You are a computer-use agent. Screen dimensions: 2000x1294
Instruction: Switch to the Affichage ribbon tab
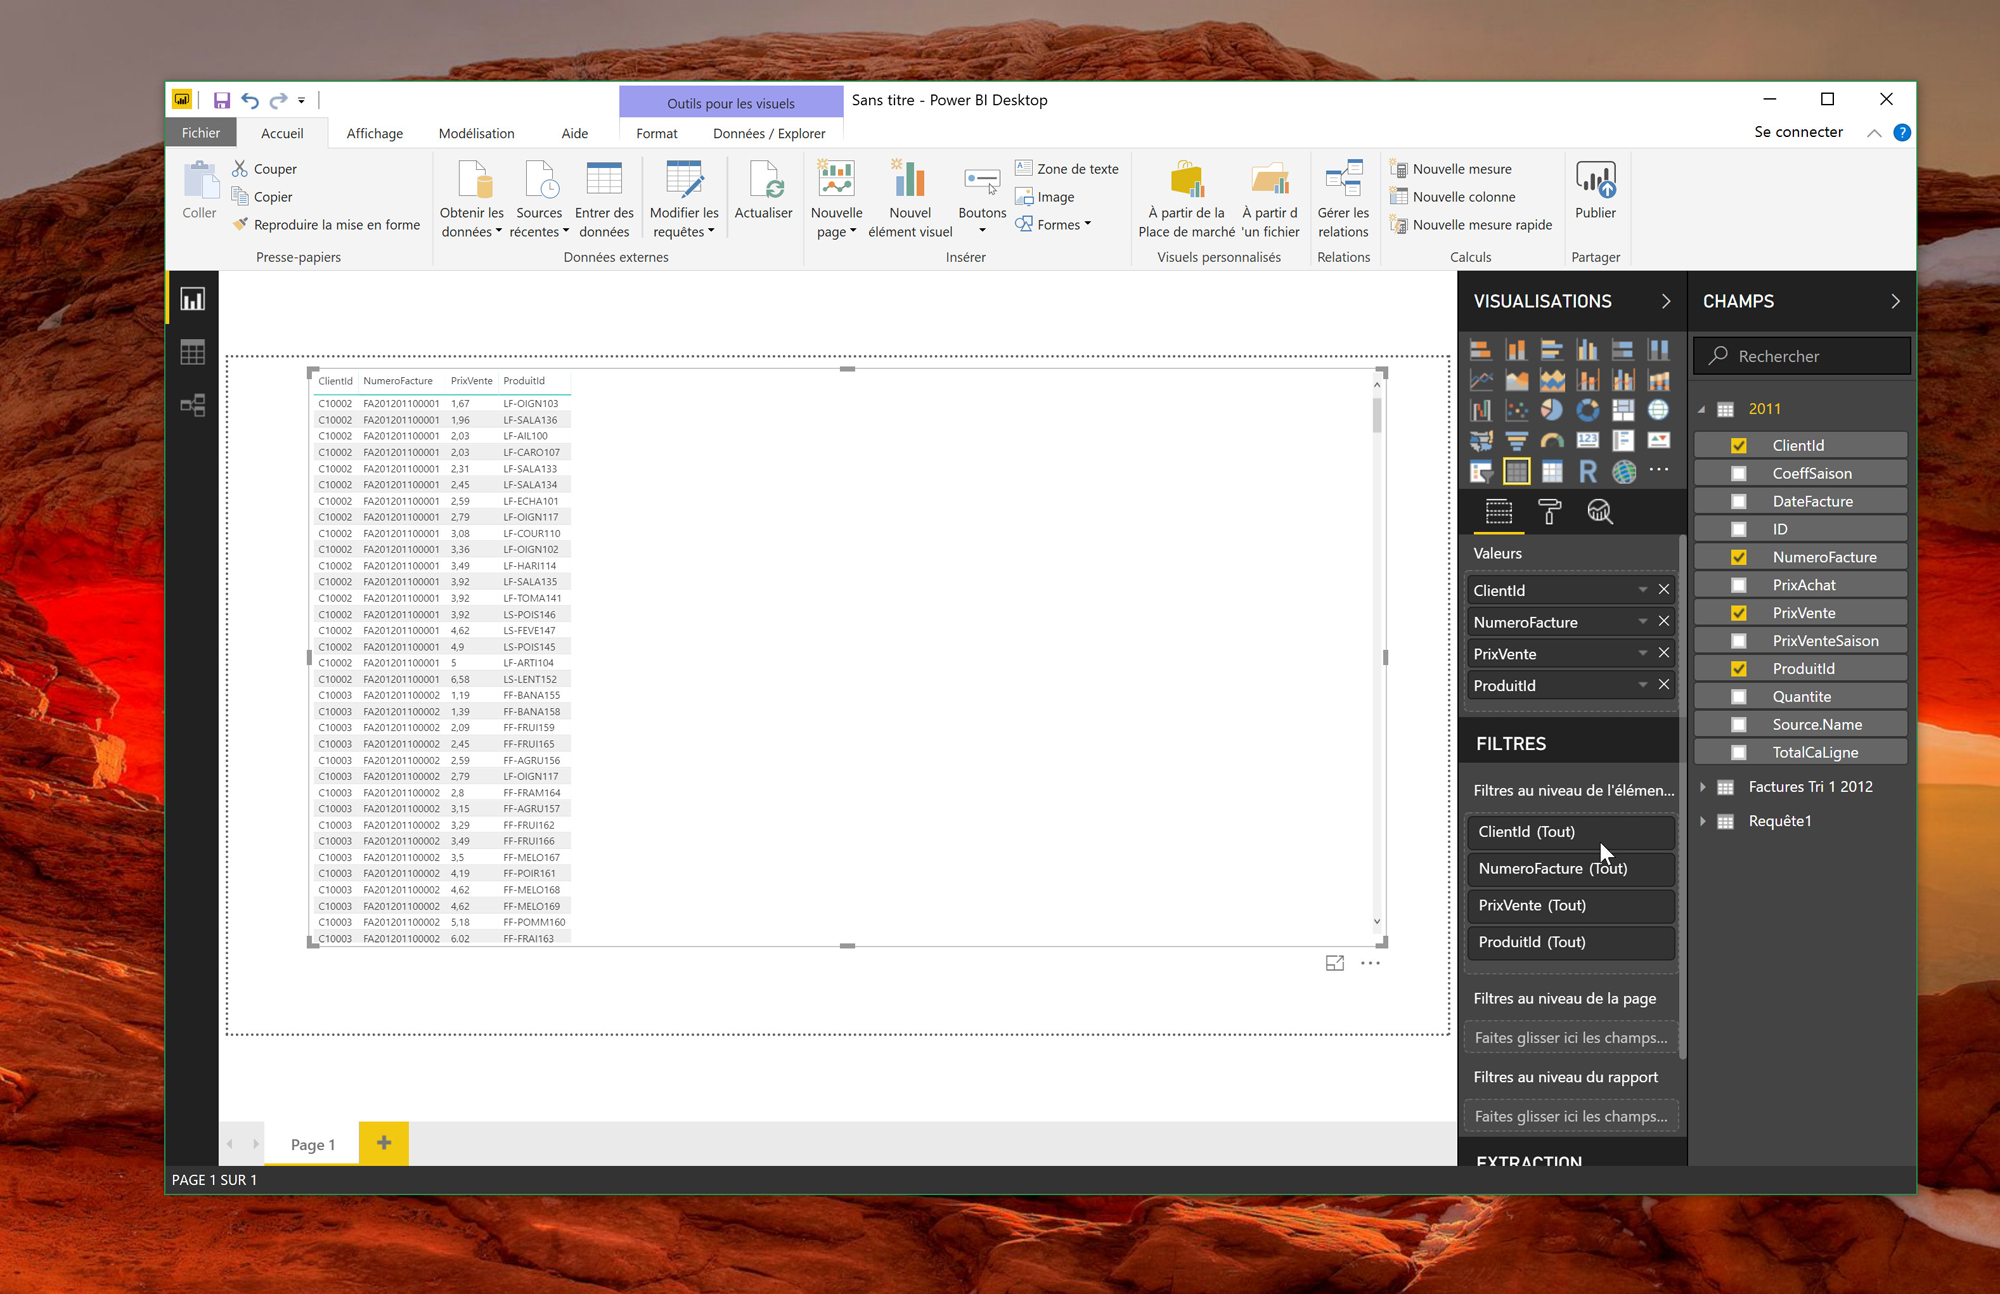coord(374,133)
